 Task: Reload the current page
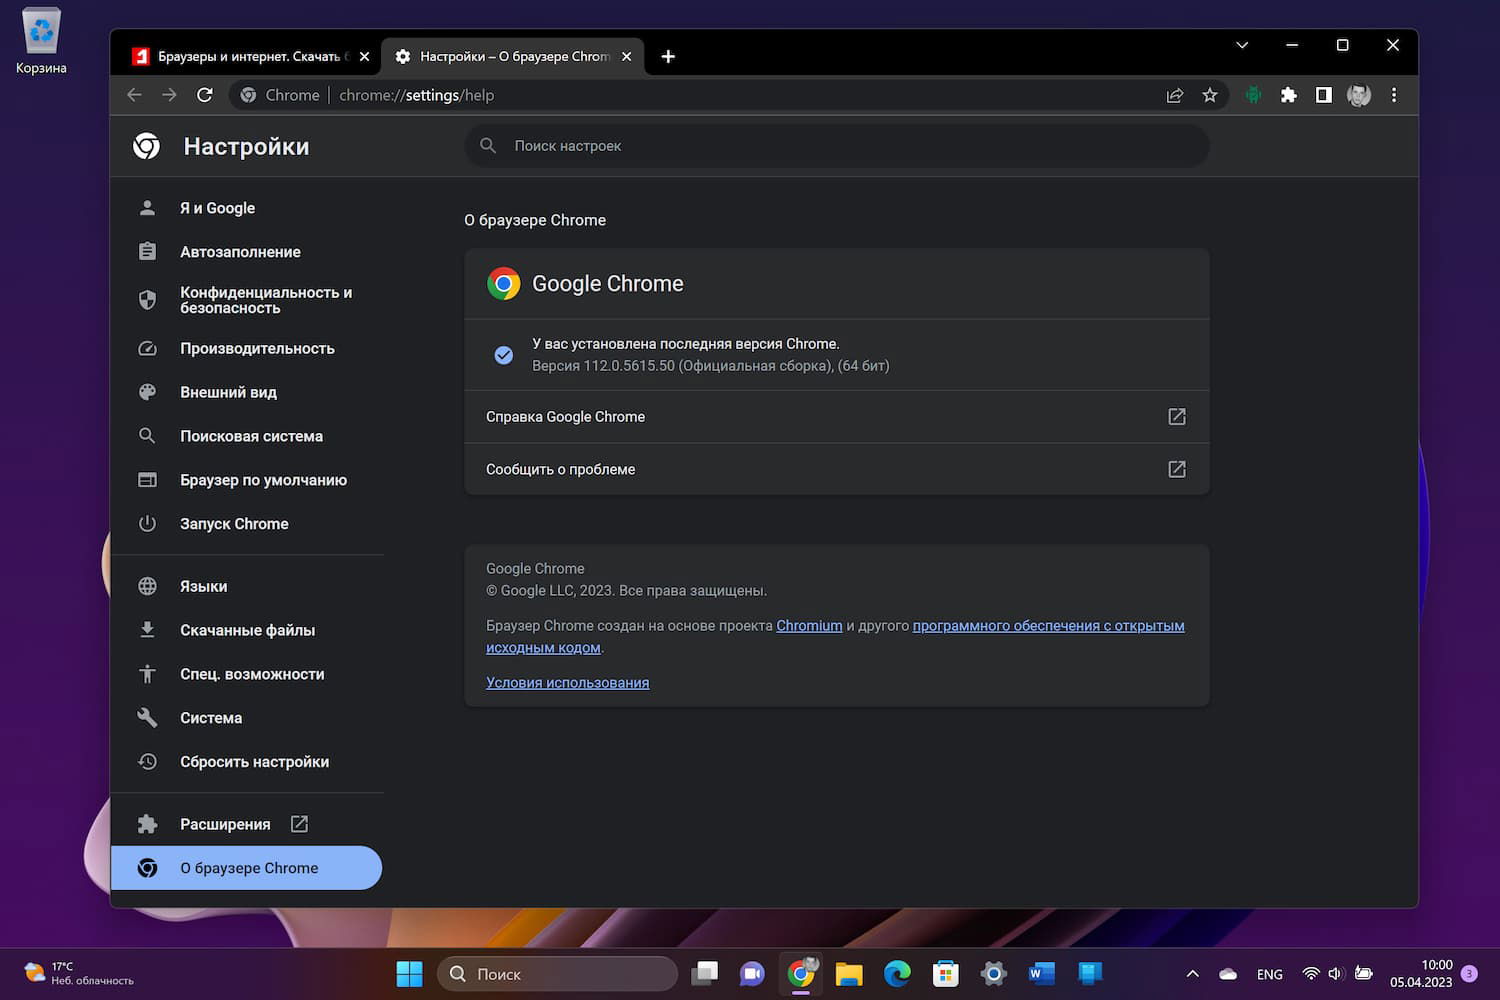click(205, 95)
